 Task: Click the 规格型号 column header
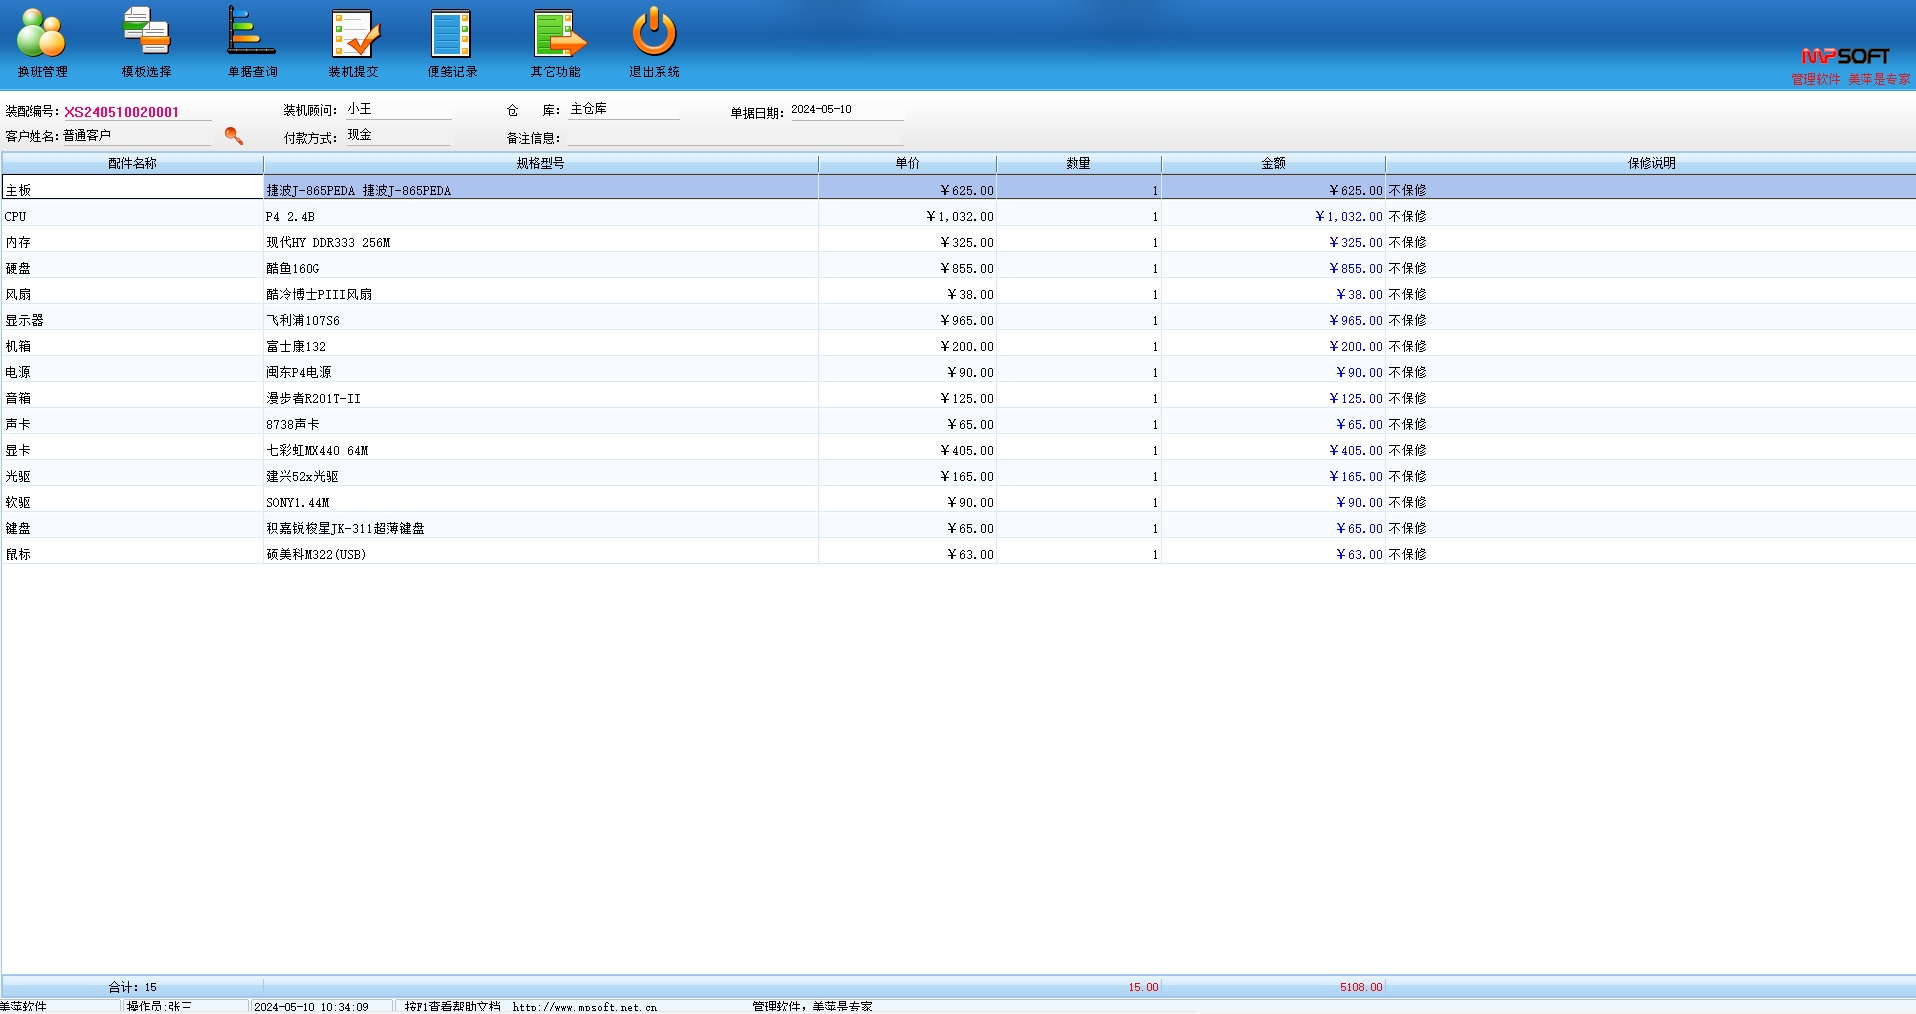540,164
